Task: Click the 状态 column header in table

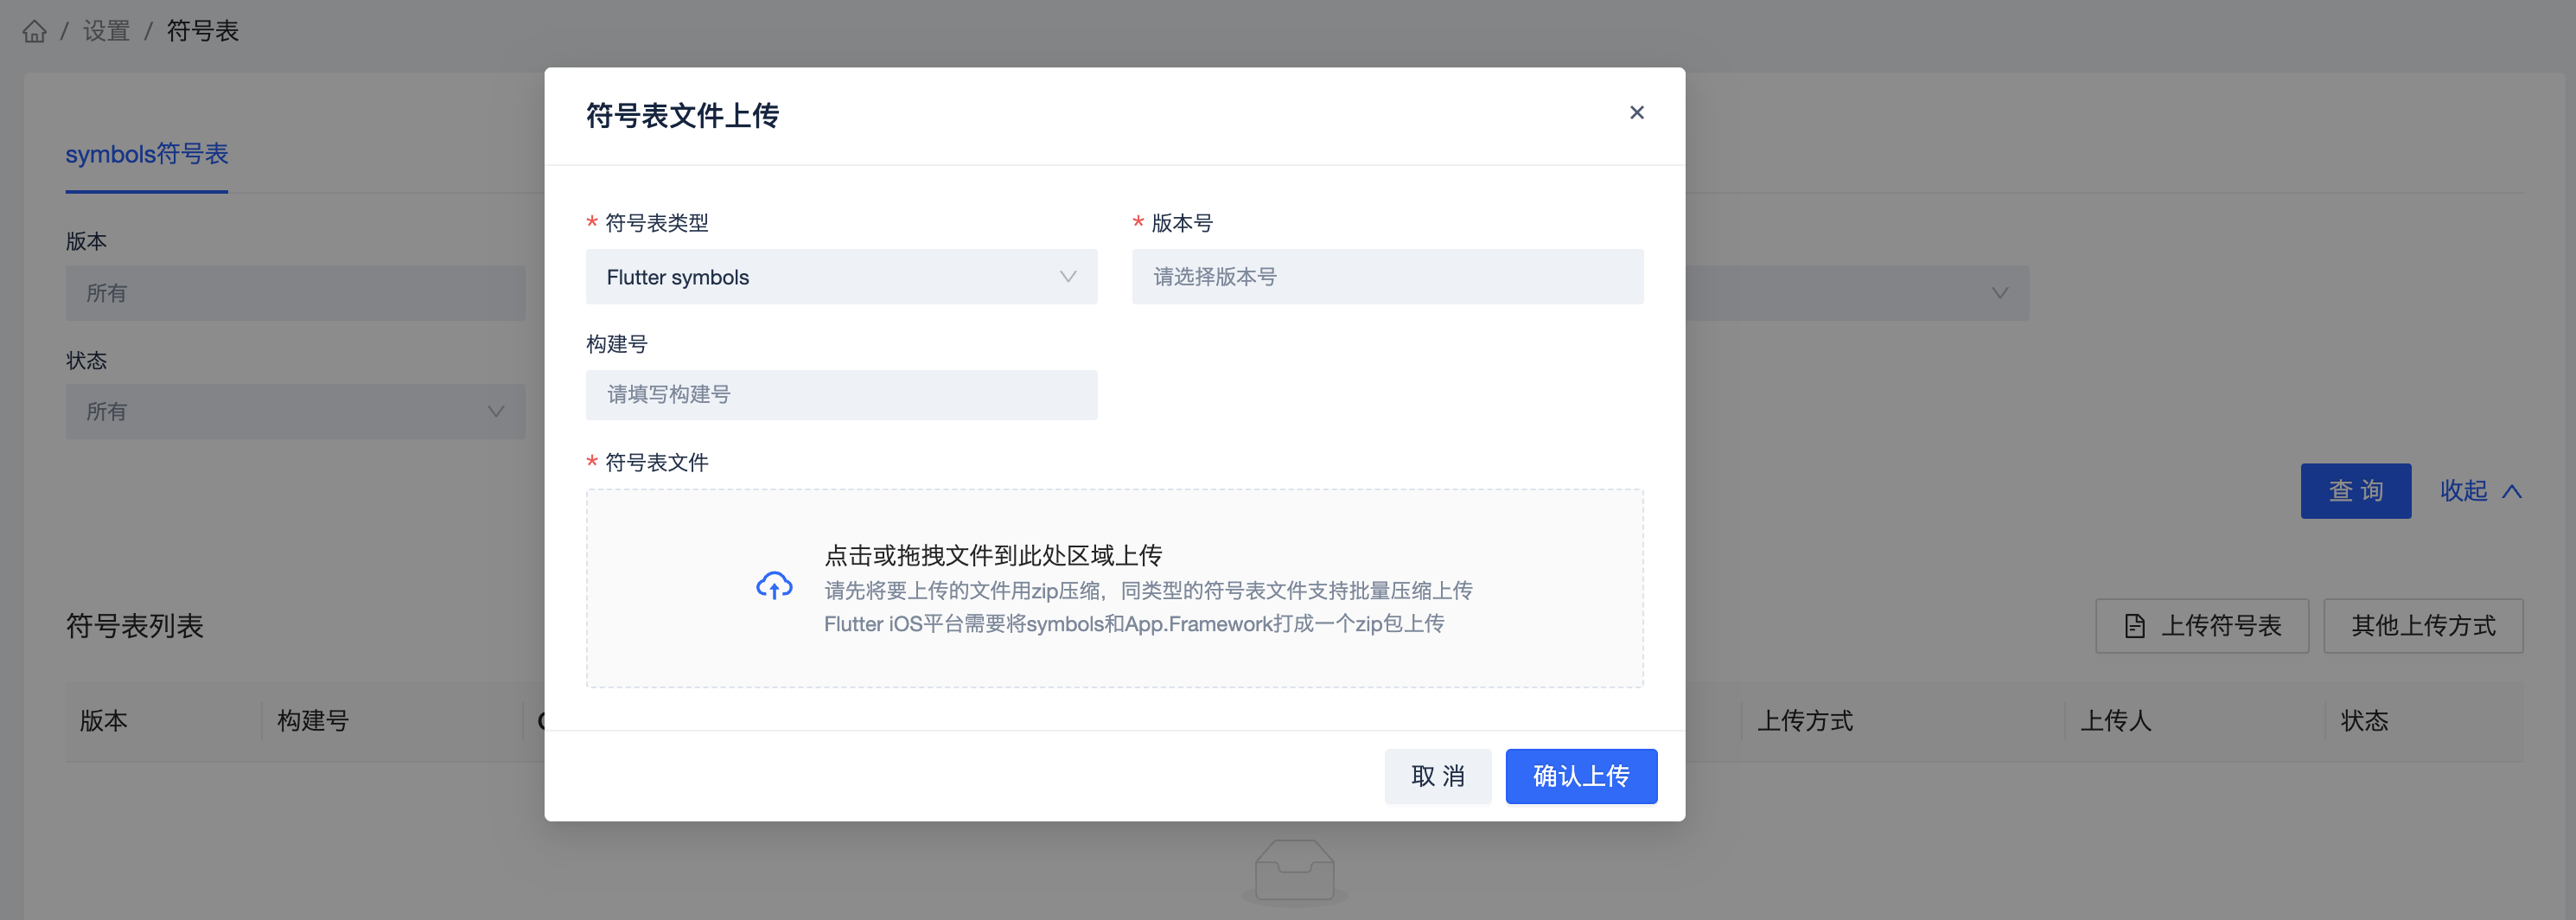Action: [x=2364, y=721]
